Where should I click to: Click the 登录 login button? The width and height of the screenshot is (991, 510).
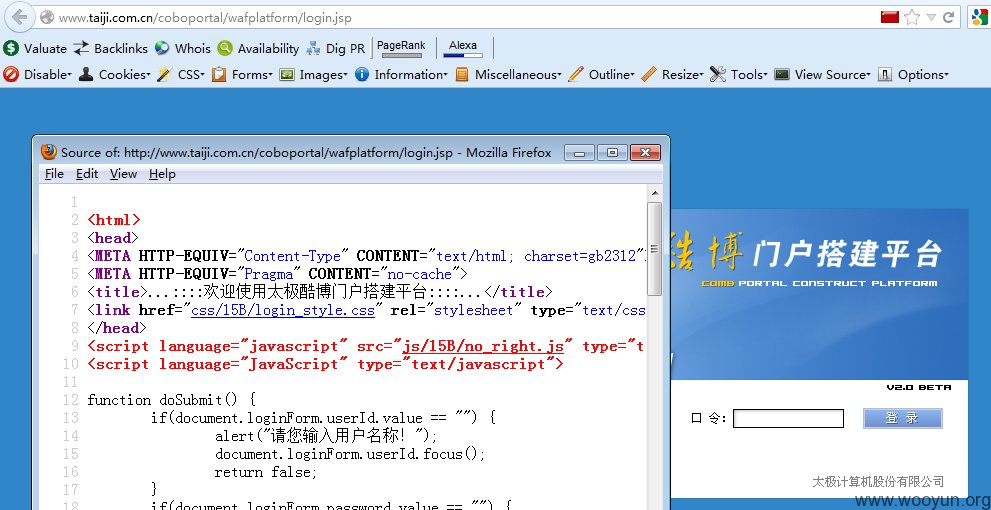point(903,418)
